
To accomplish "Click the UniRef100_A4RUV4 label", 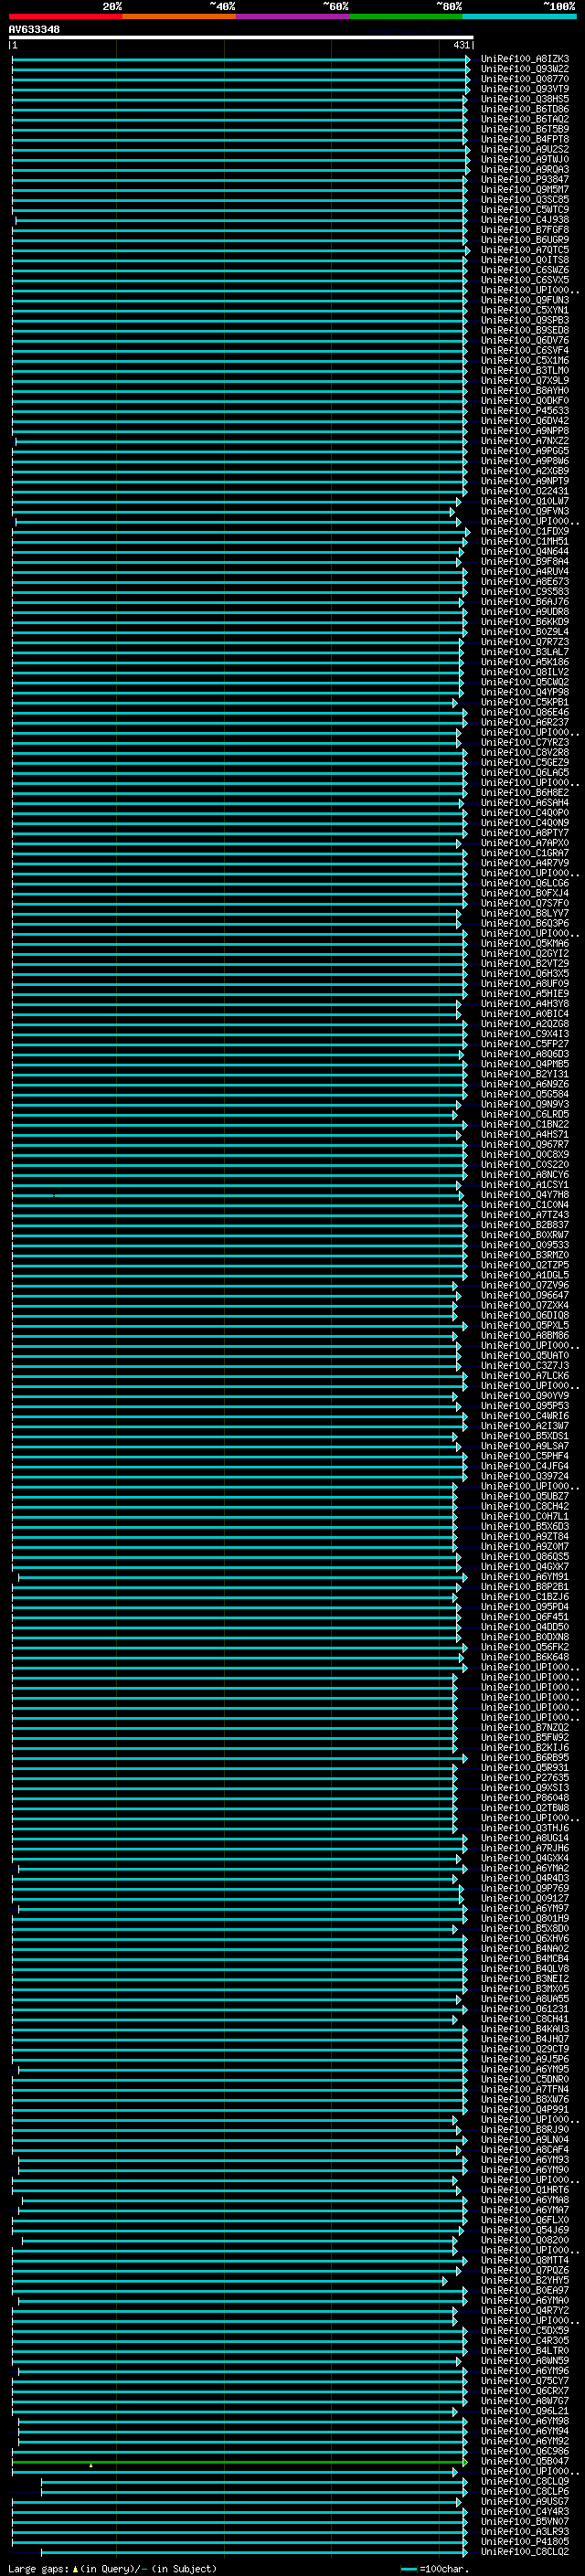I will [525, 572].
